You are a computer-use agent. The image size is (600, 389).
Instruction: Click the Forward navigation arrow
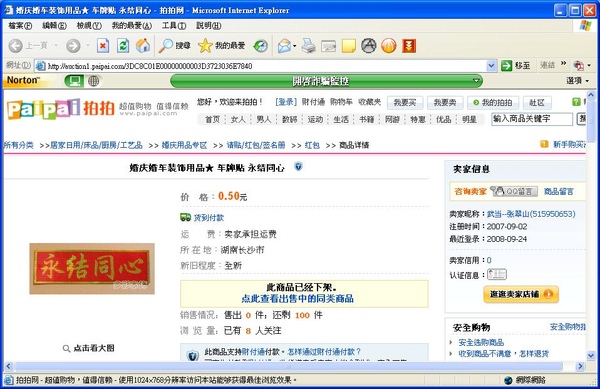(73, 46)
